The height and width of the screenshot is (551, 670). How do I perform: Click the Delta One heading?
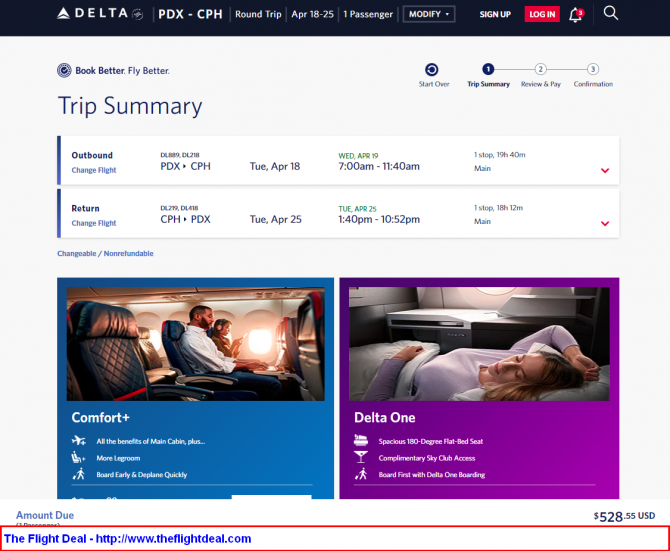(385, 417)
